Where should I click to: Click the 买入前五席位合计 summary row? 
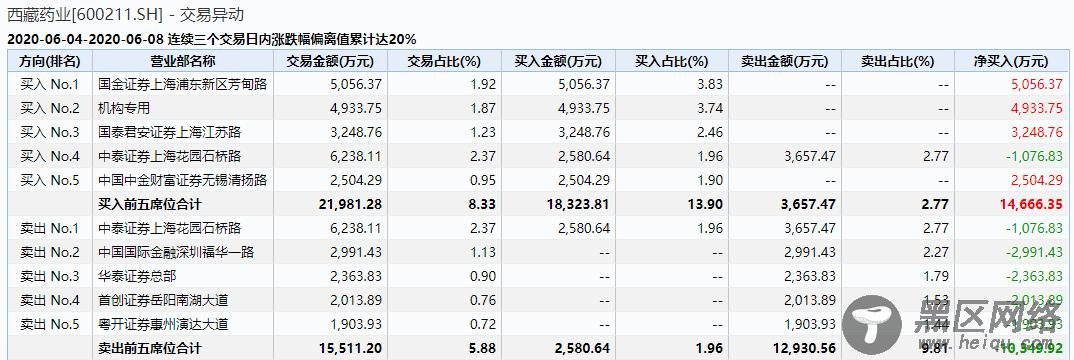(537, 204)
